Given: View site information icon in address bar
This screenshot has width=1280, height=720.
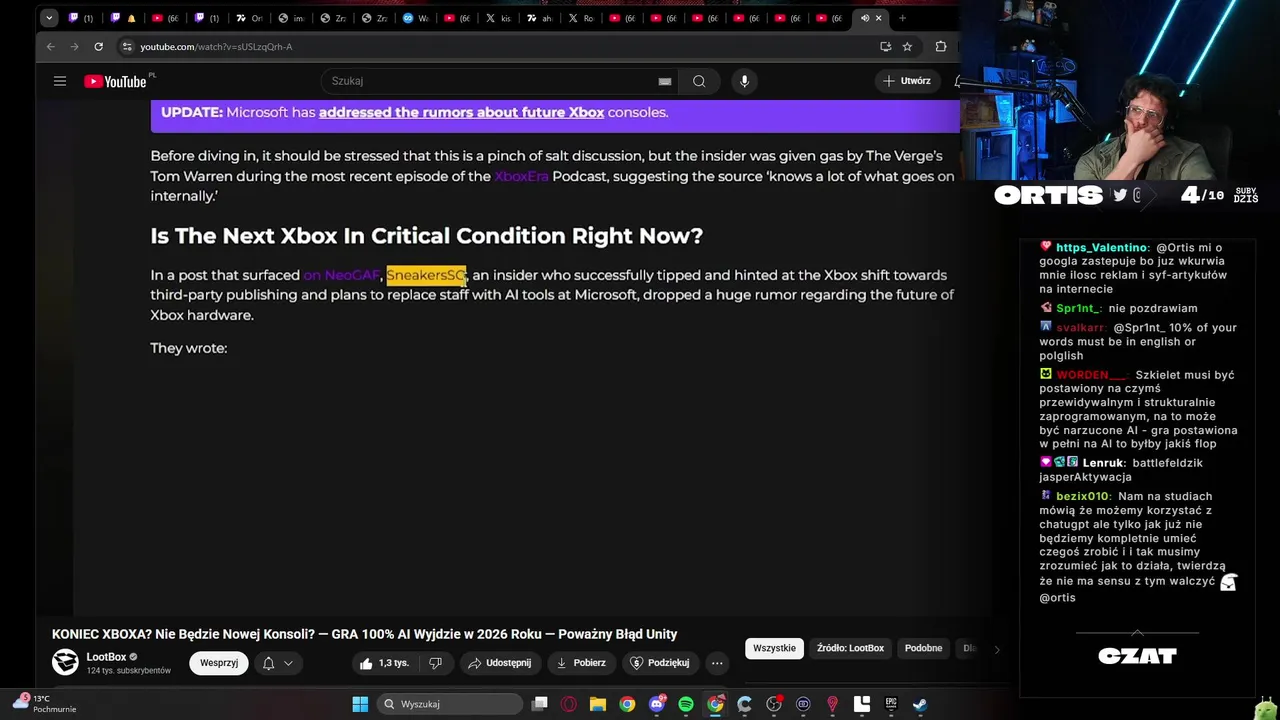Looking at the screenshot, I should [127, 46].
